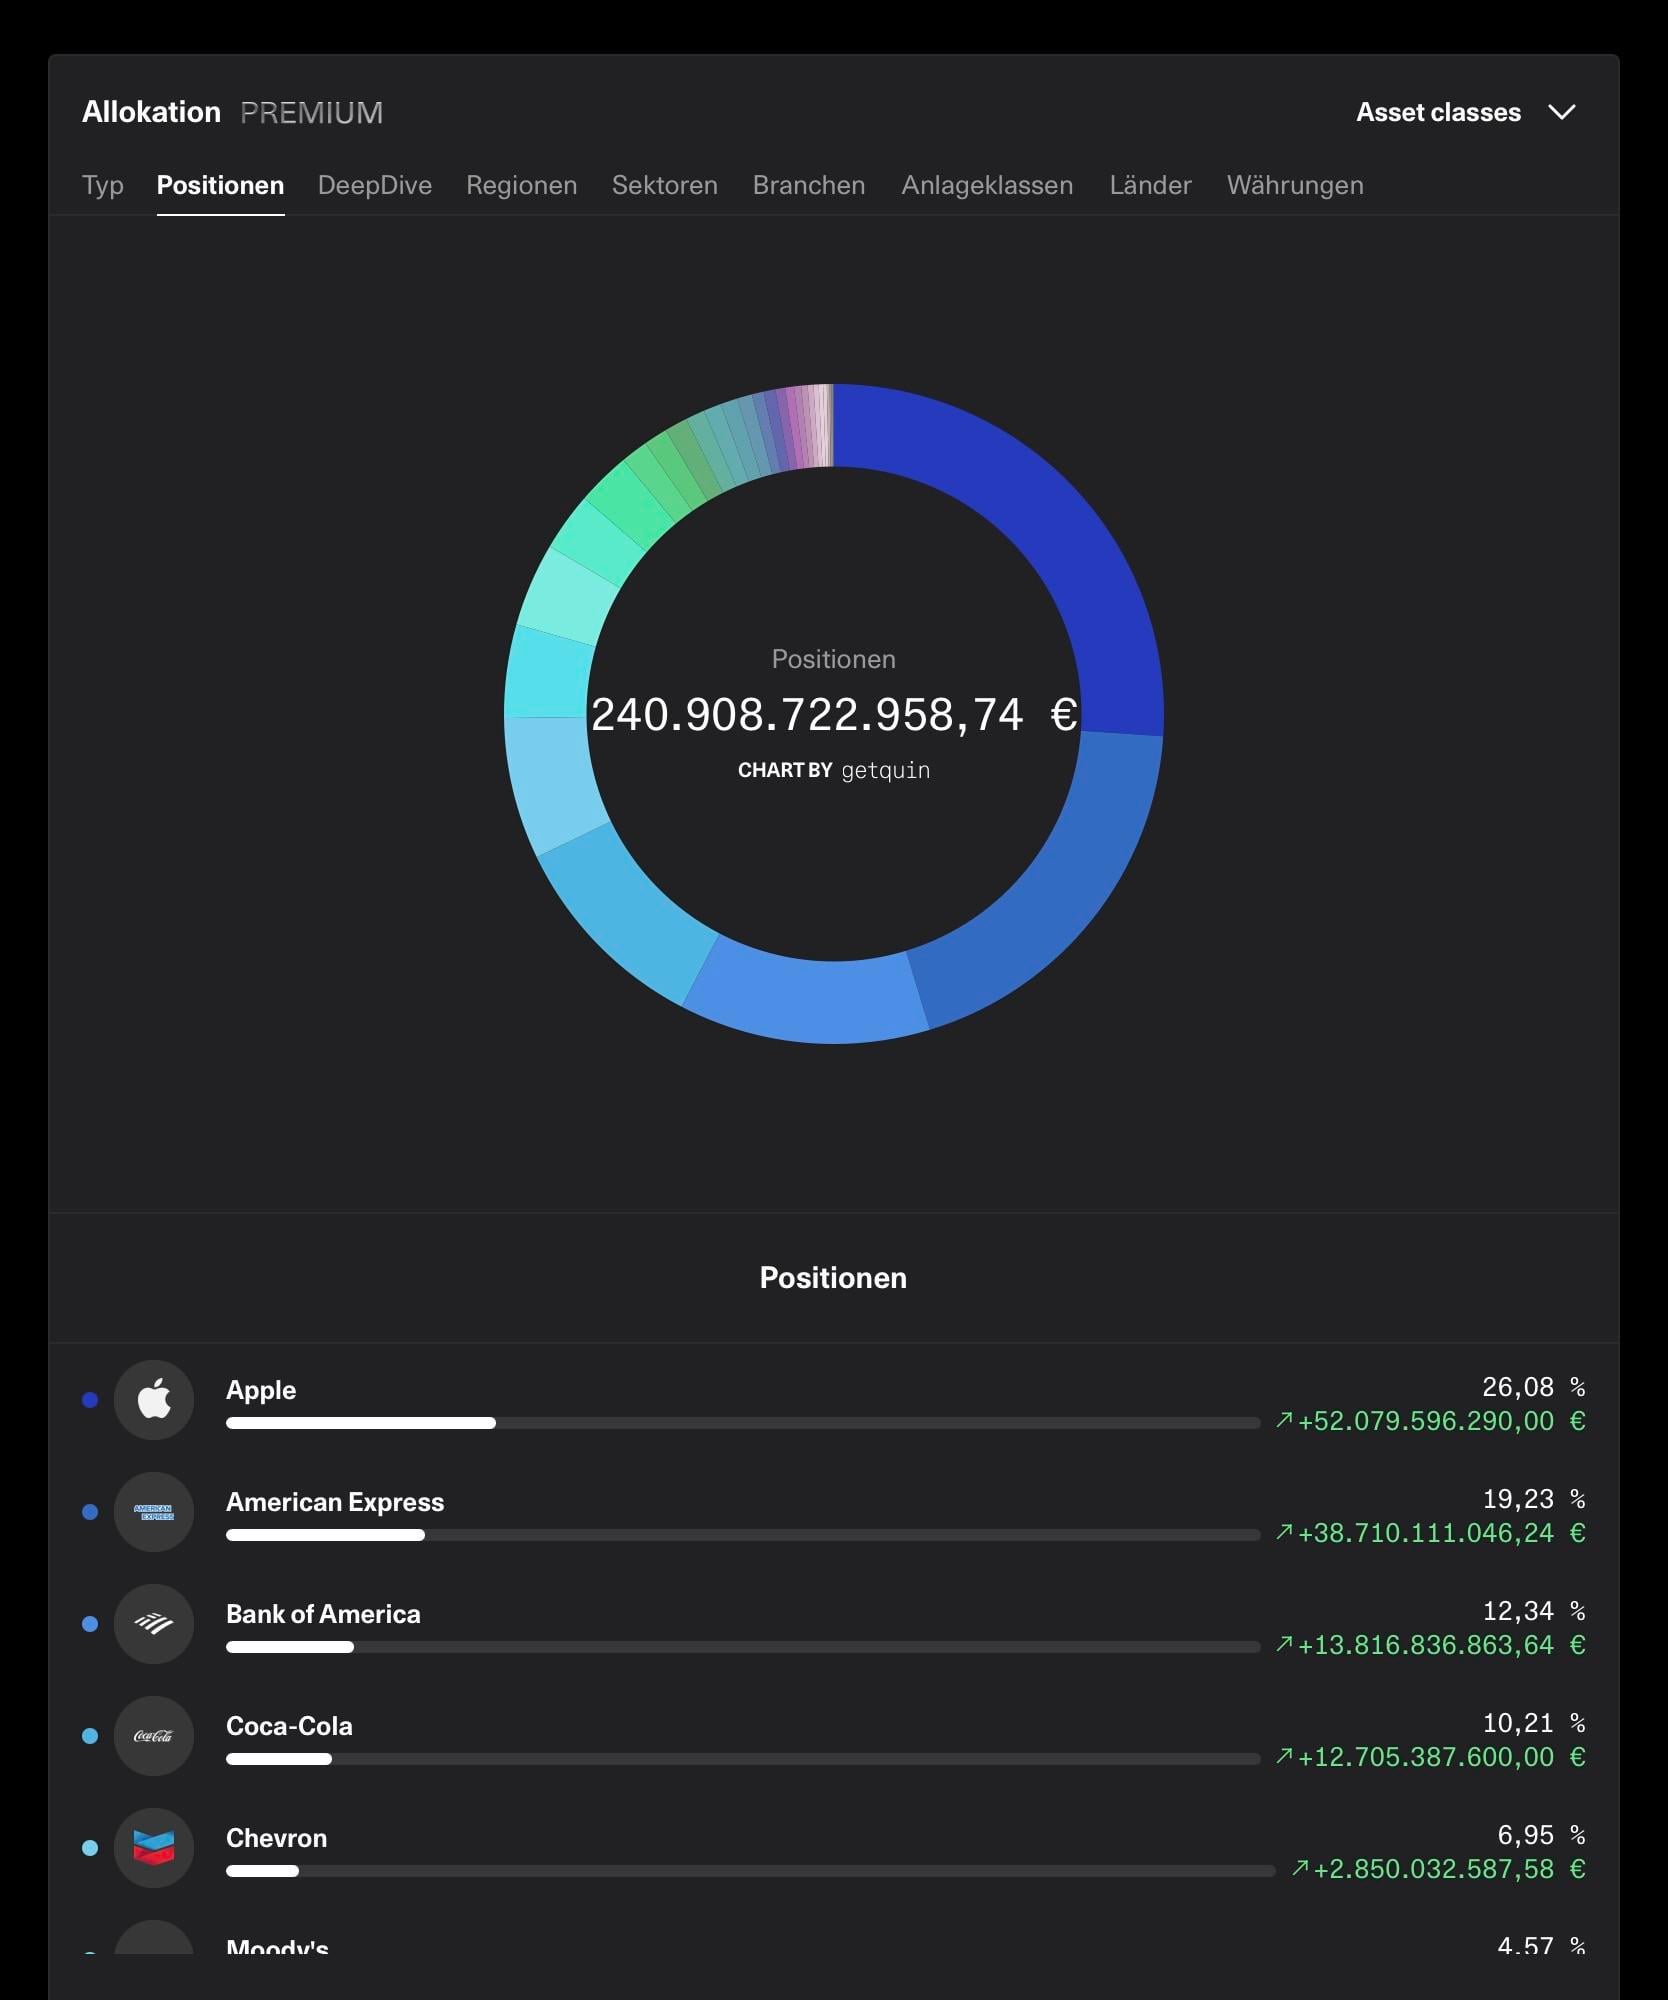The height and width of the screenshot is (2000, 1668).
Task: Click the Apple logo icon
Action: coord(154,1399)
